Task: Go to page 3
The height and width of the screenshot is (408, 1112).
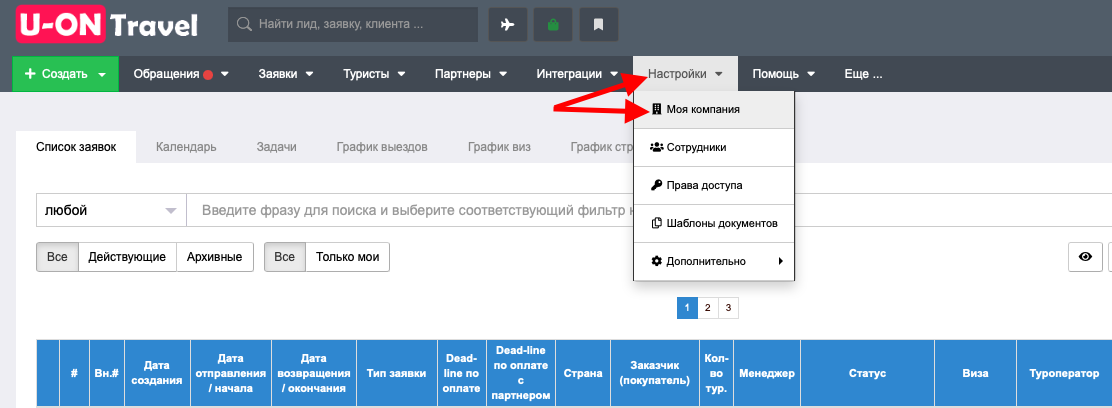Action: pyautogui.click(x=728, y=308)
